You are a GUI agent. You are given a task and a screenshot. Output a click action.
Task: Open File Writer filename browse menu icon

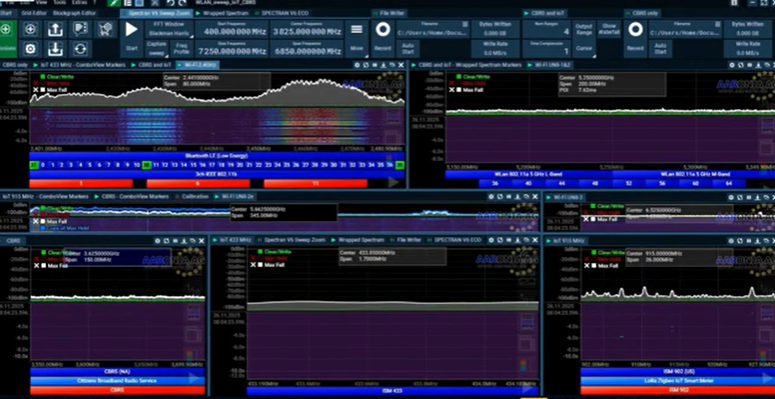(x=465, y=24)
